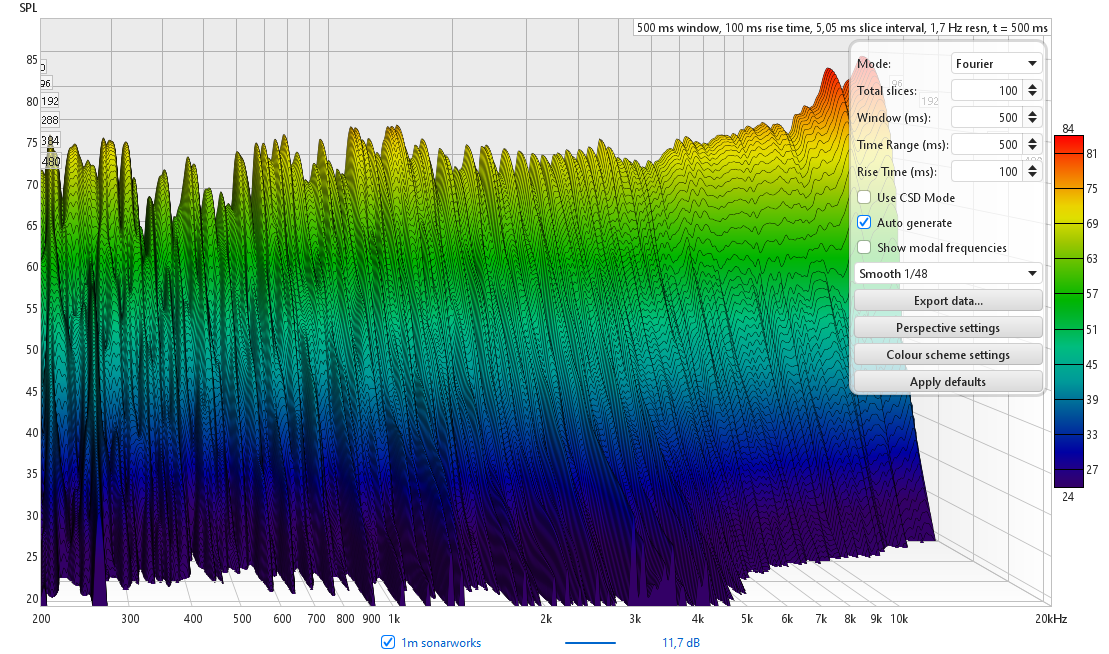The height and width of the screenshot is (654, 1109).
Task: Uncheck the Auto generate checkbox
Action: tap(864, 222)
